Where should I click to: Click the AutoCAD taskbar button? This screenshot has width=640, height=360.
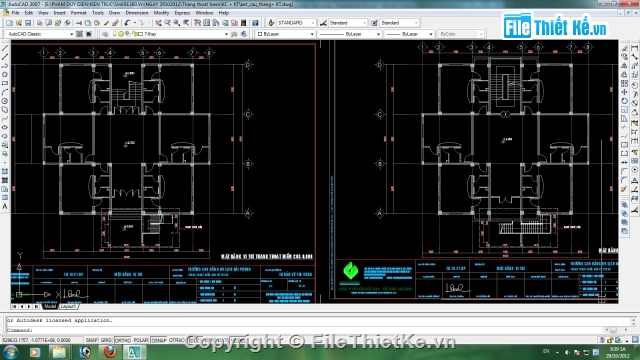click(134, 352)
